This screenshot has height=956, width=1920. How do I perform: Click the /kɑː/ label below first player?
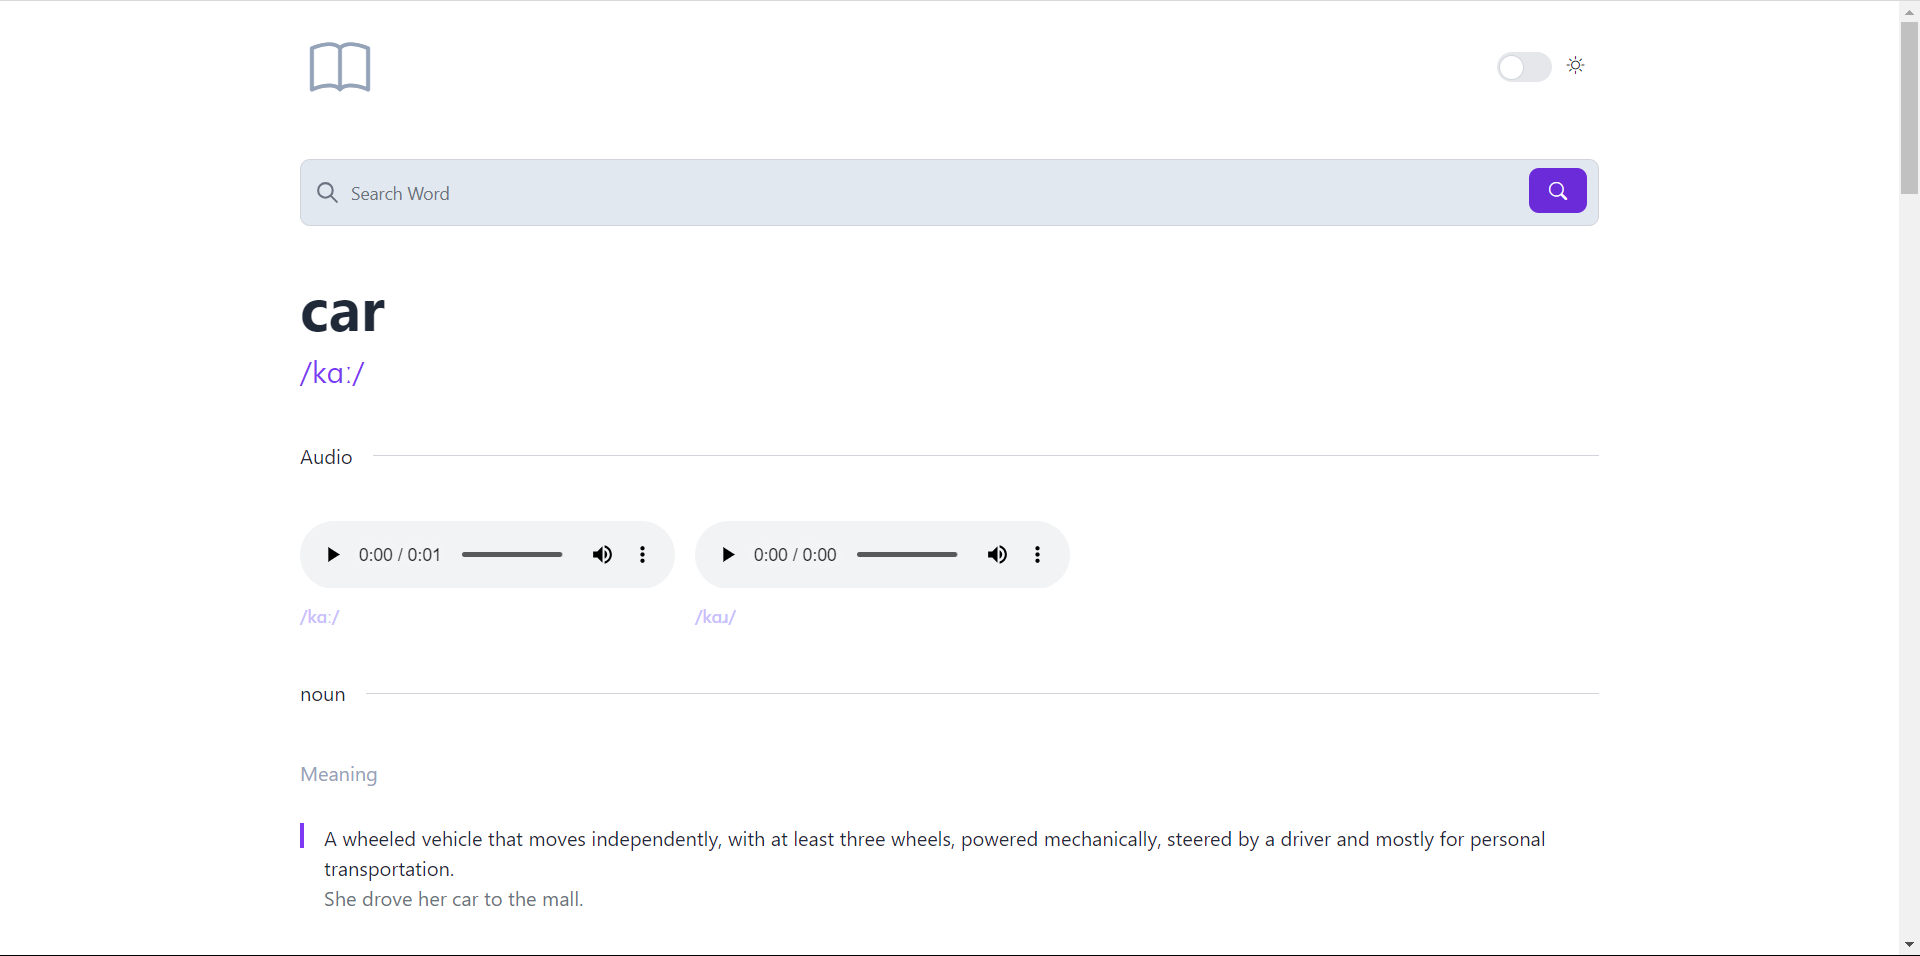[x=320, y=617]
